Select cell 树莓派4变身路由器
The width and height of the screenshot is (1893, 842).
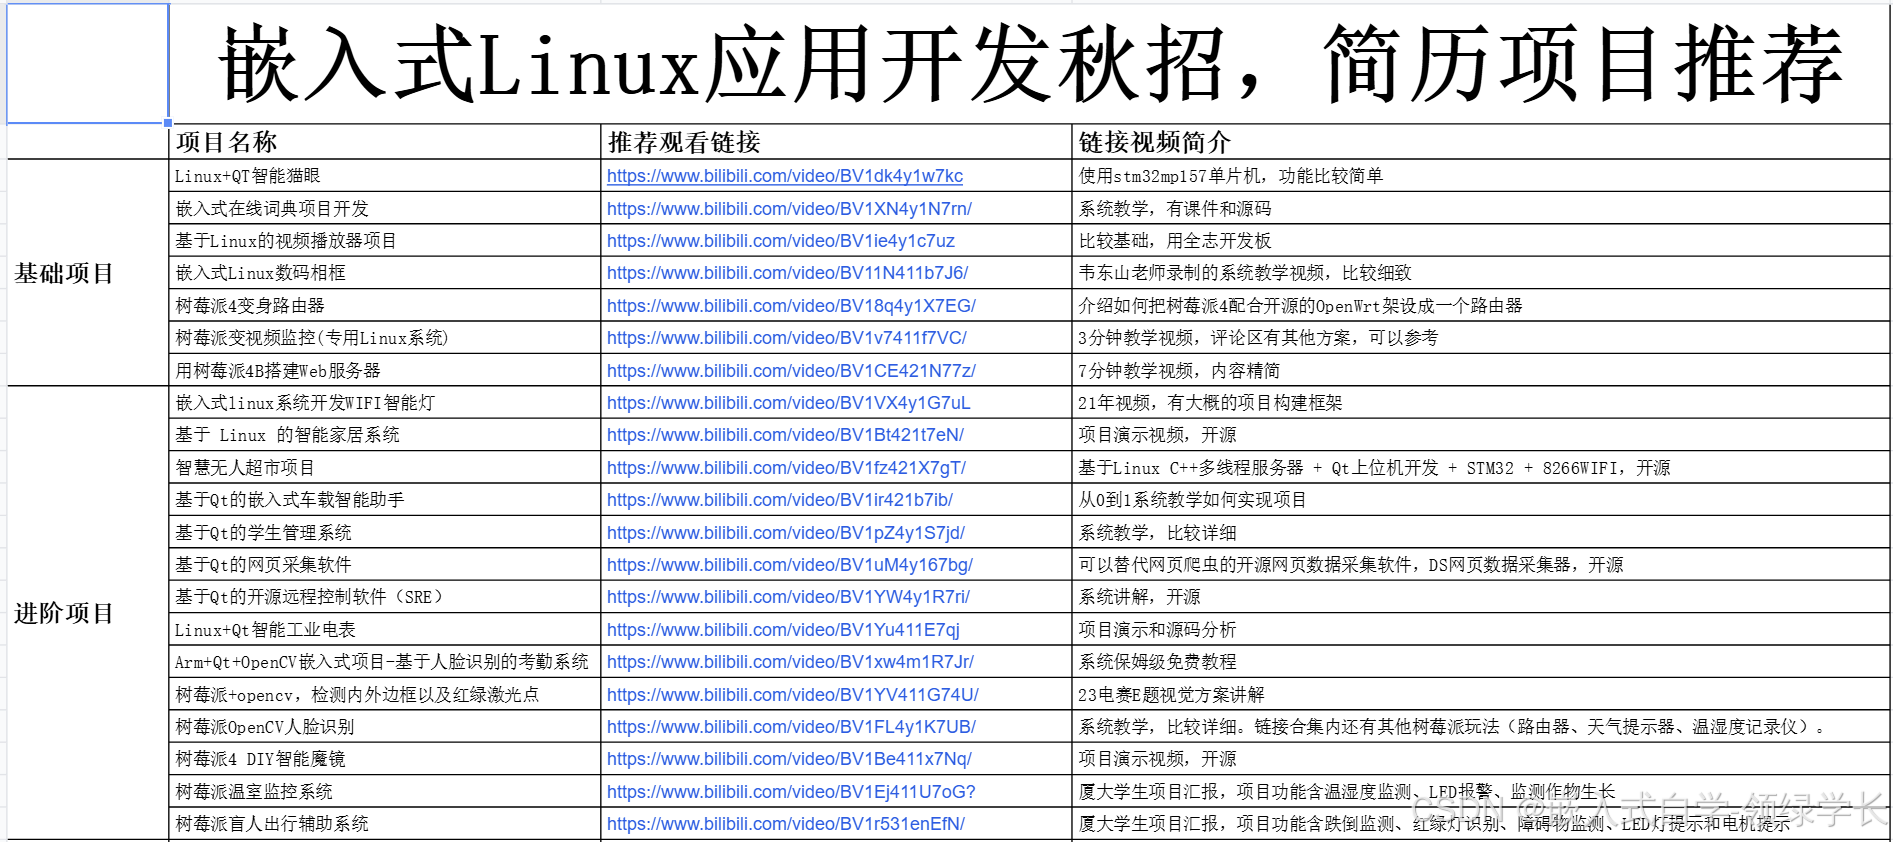[x=385, y=306]
